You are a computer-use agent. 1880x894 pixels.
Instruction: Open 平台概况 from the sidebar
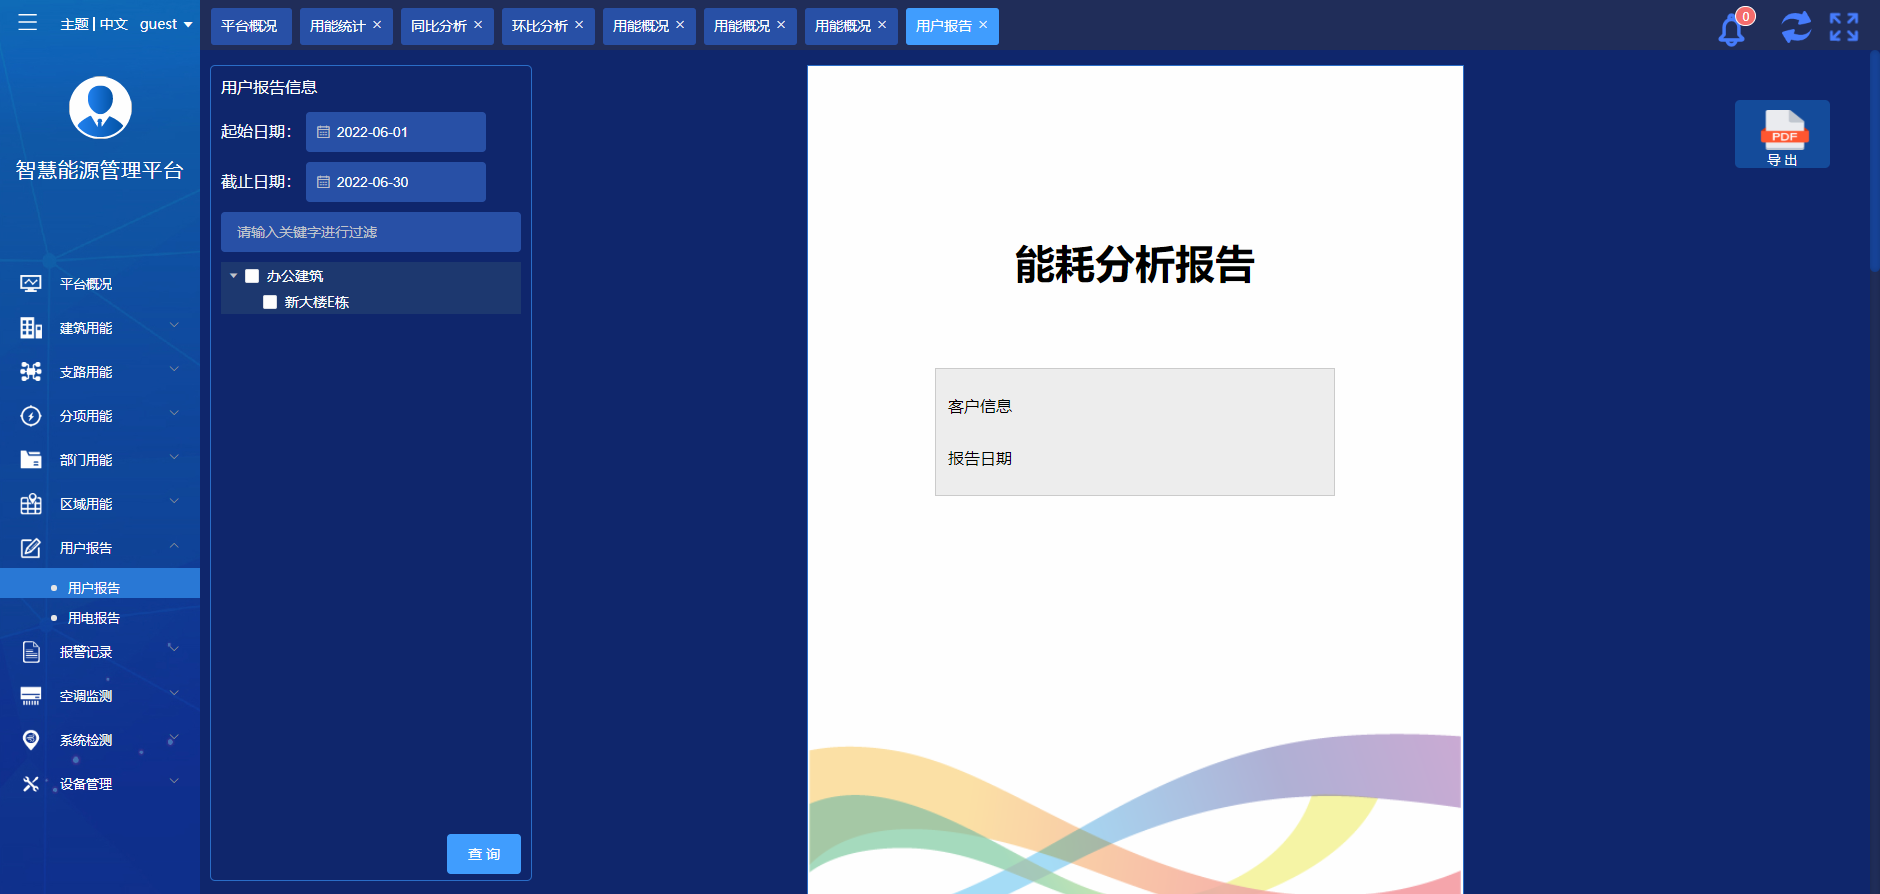[86, 284]
